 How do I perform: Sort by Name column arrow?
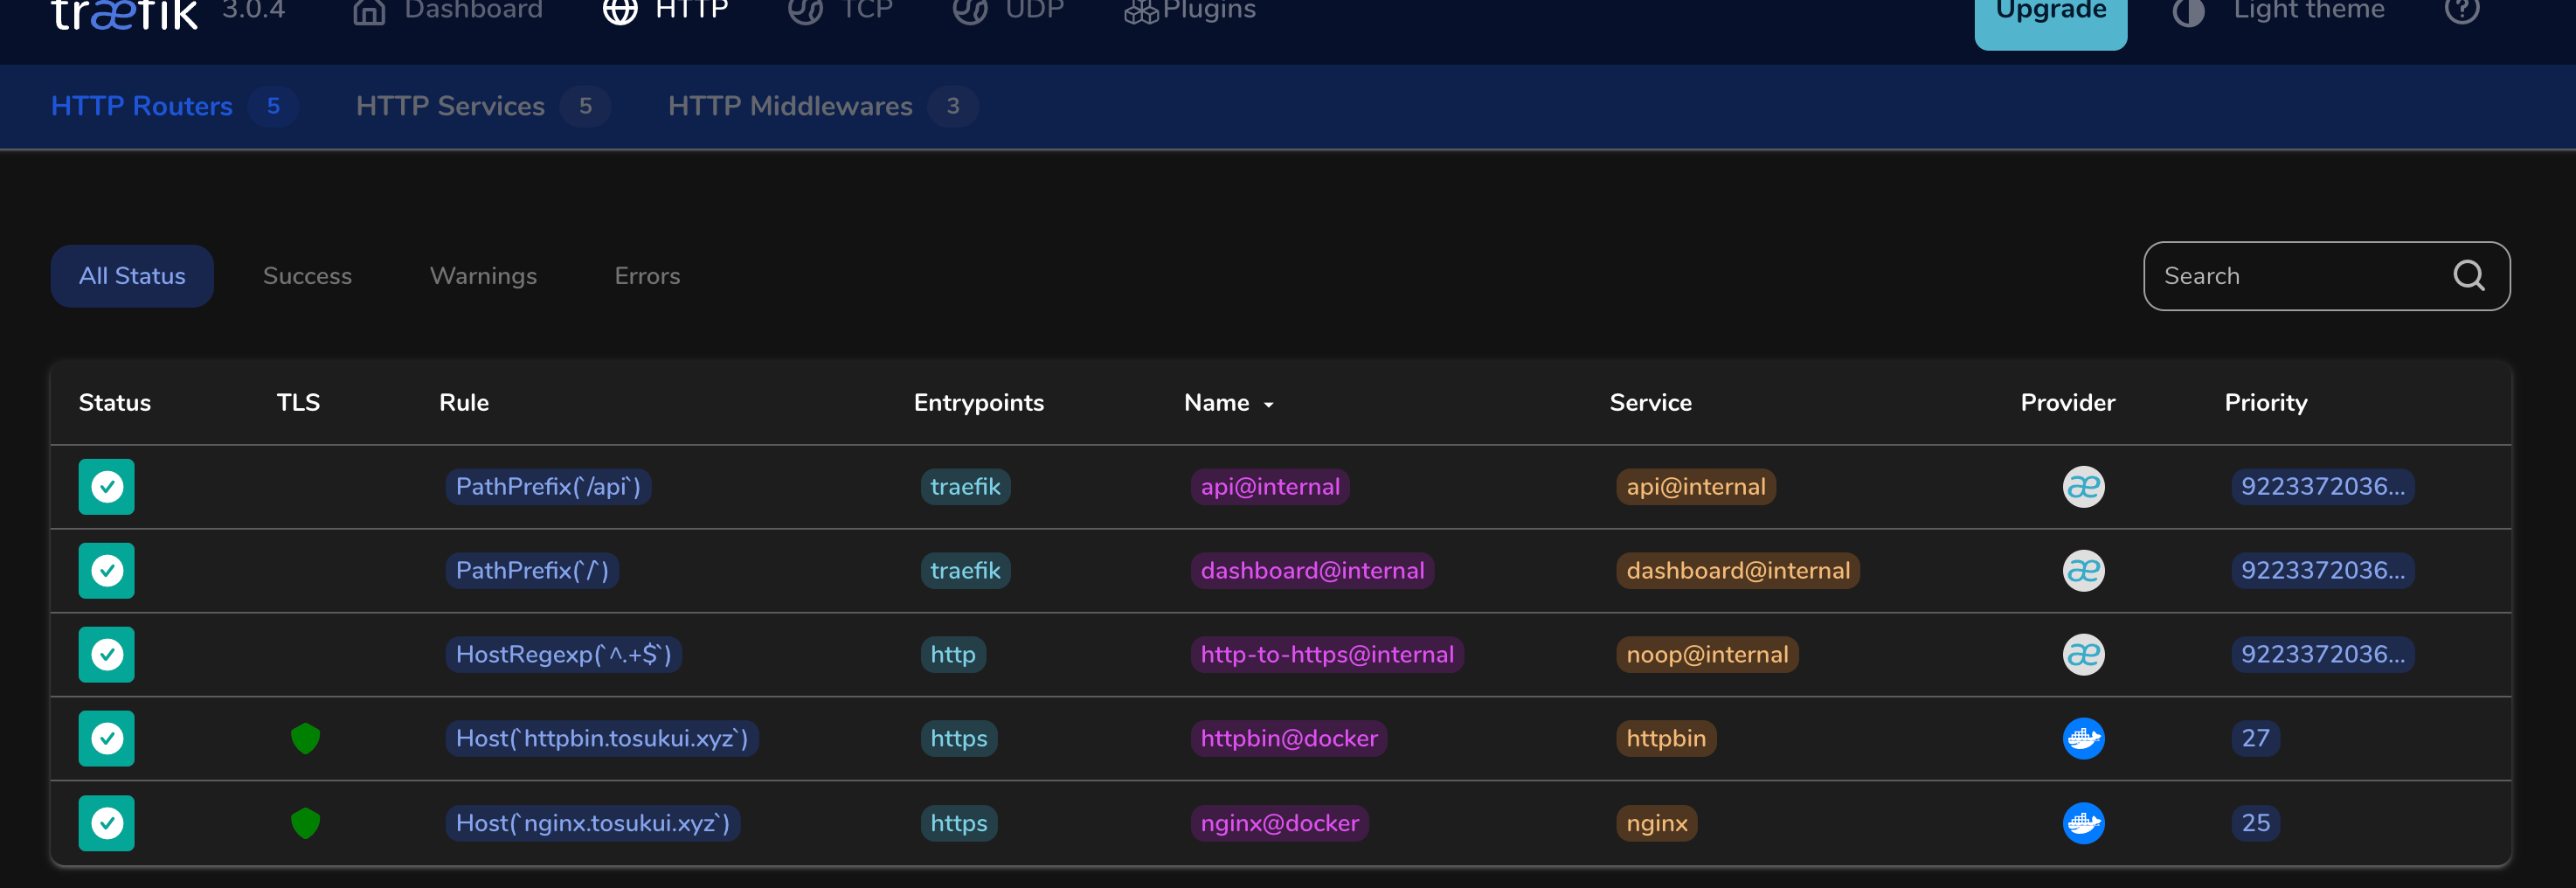click(x=1269, y=404)
